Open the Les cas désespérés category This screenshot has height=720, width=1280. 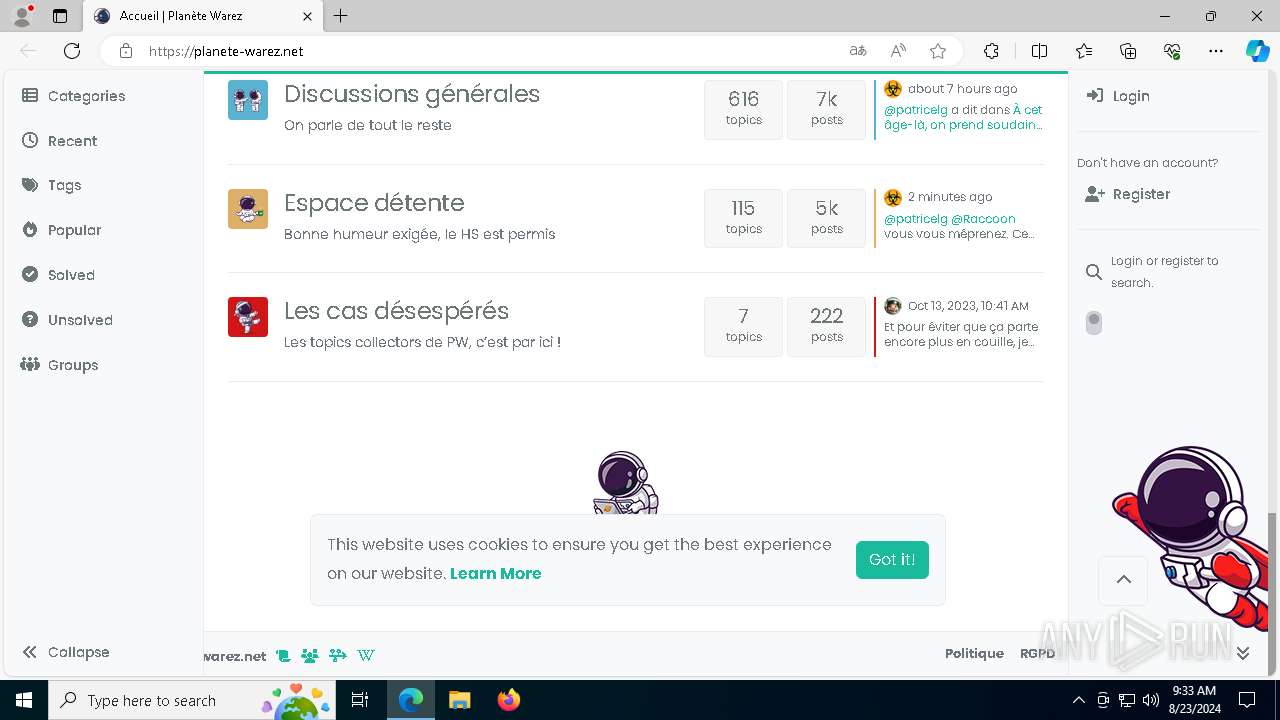[x=397, y=311]
